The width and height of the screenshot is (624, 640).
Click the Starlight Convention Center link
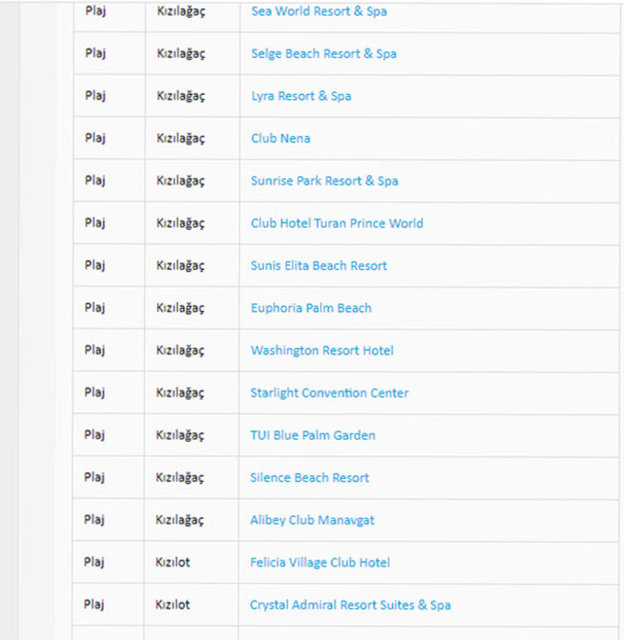(329, 393)
